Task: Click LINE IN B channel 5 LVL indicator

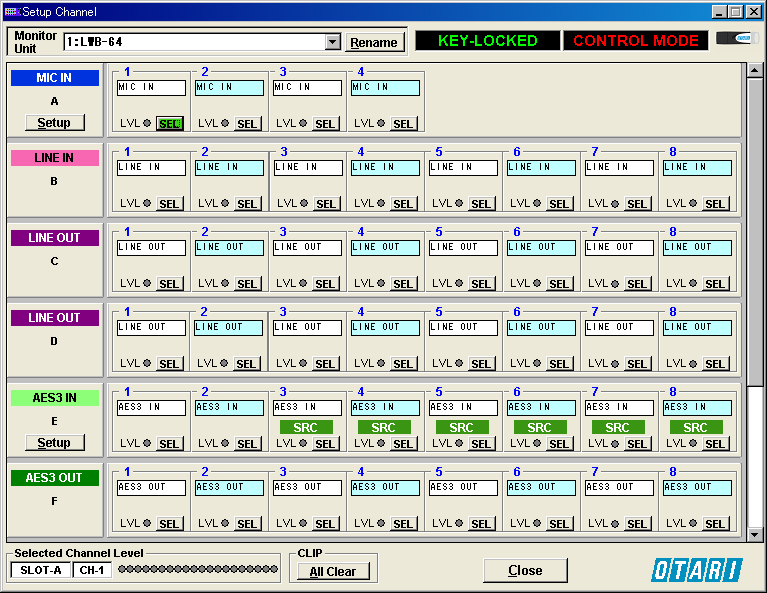Action: click(459, 203)
